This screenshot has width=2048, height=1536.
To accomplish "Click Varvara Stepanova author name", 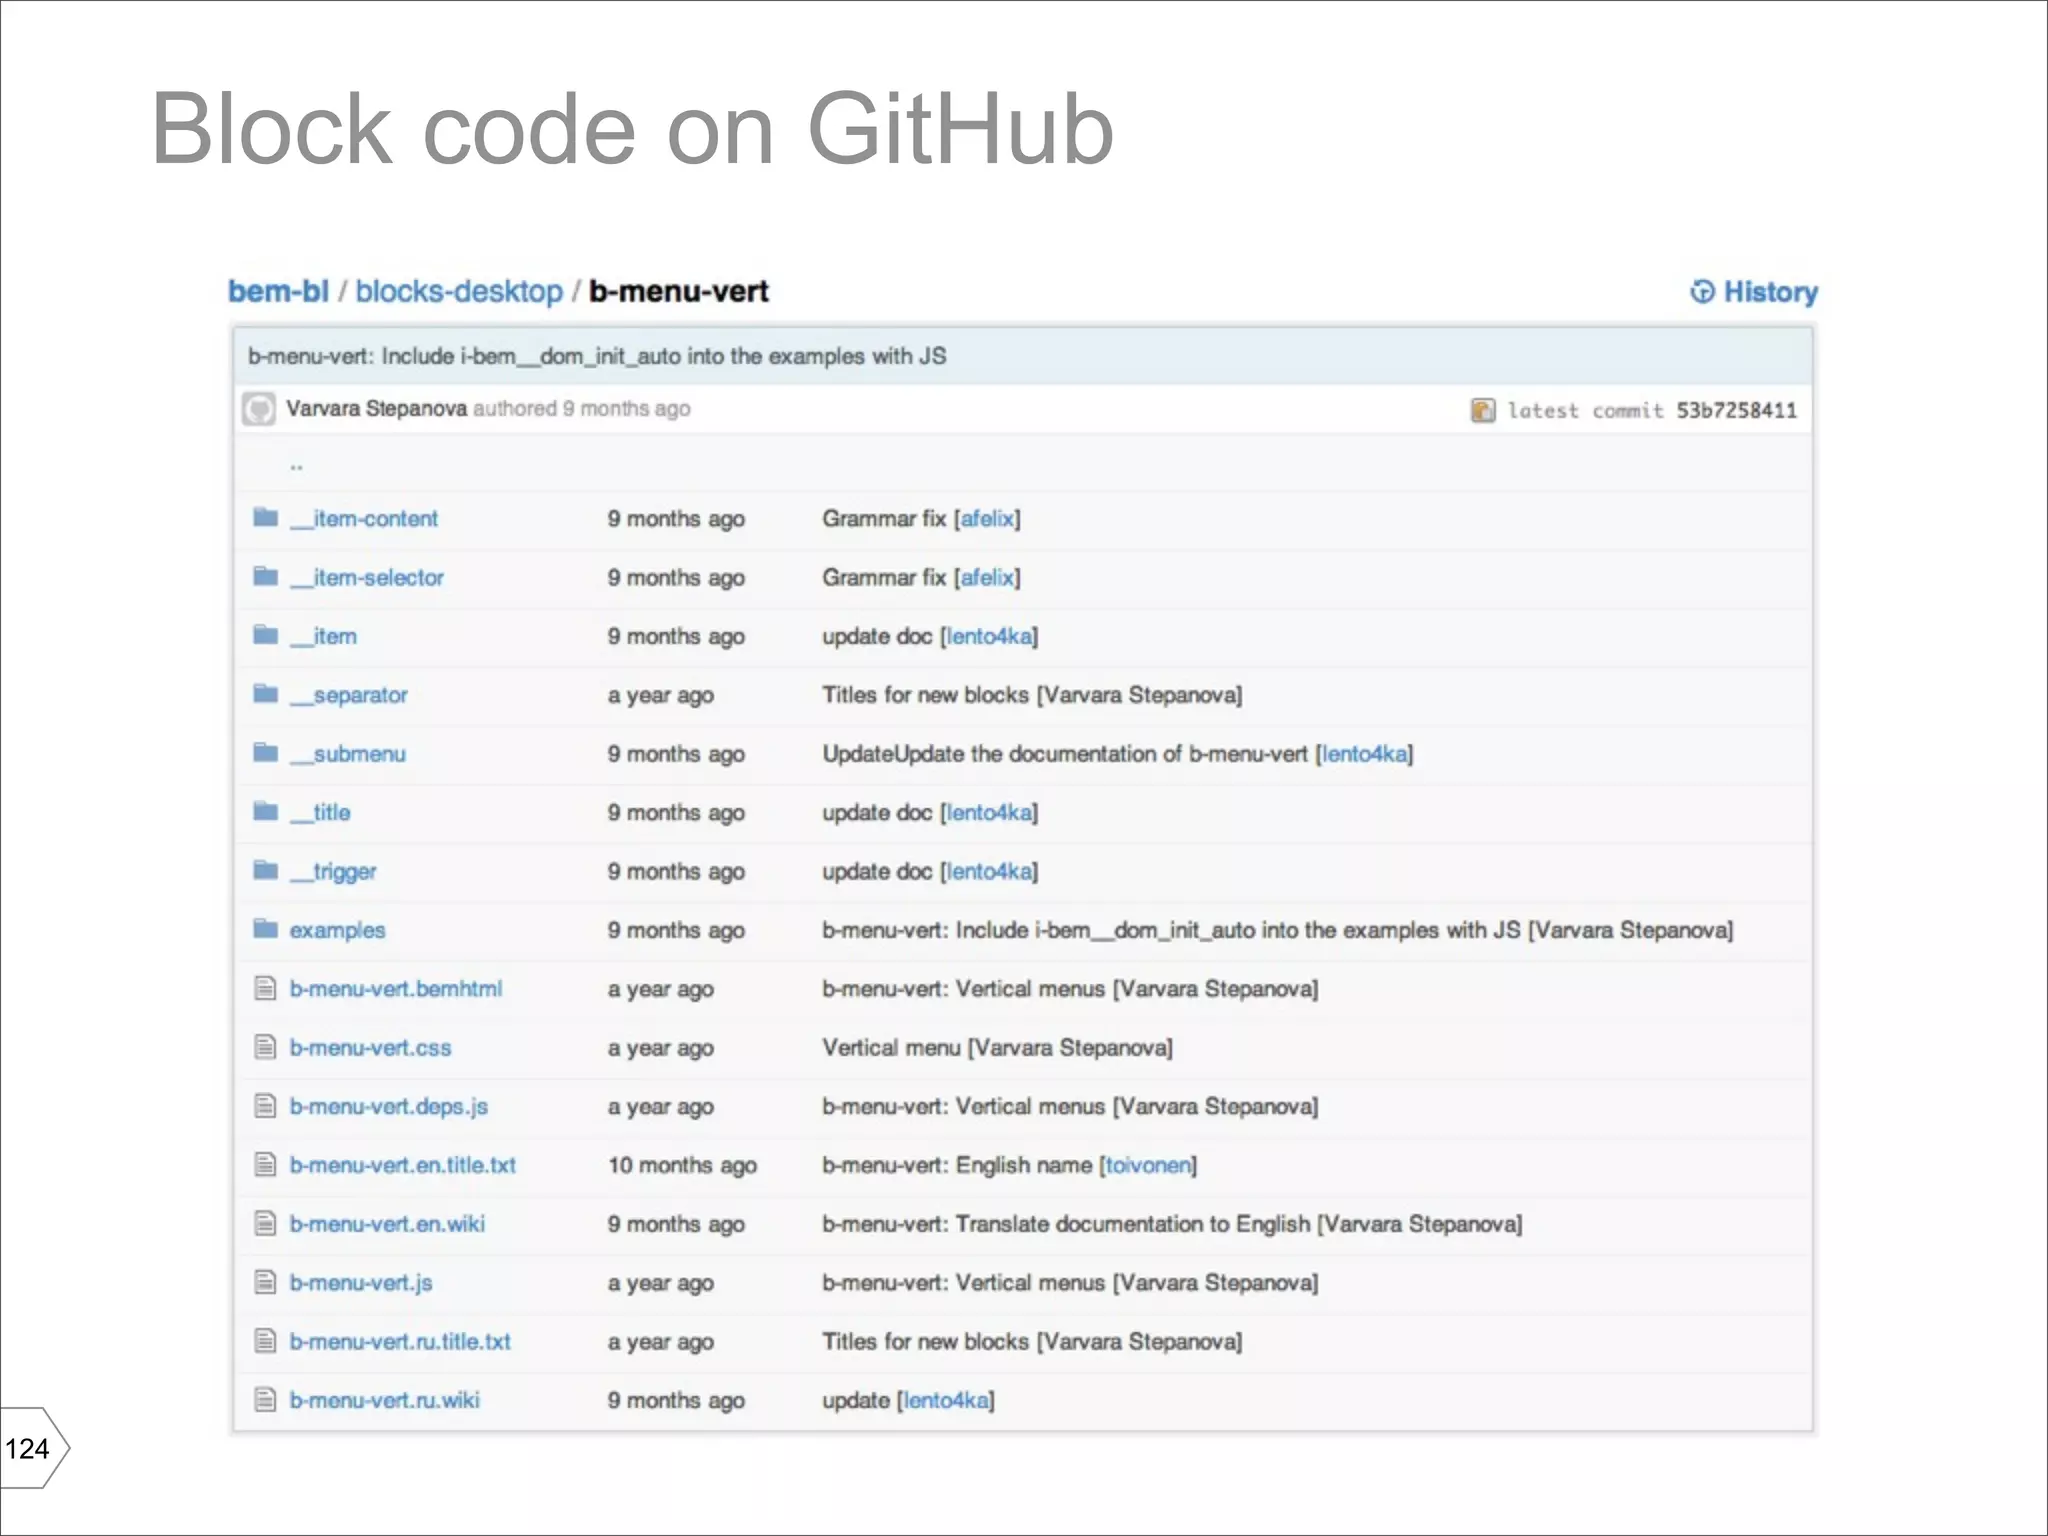I will (376, 409).
